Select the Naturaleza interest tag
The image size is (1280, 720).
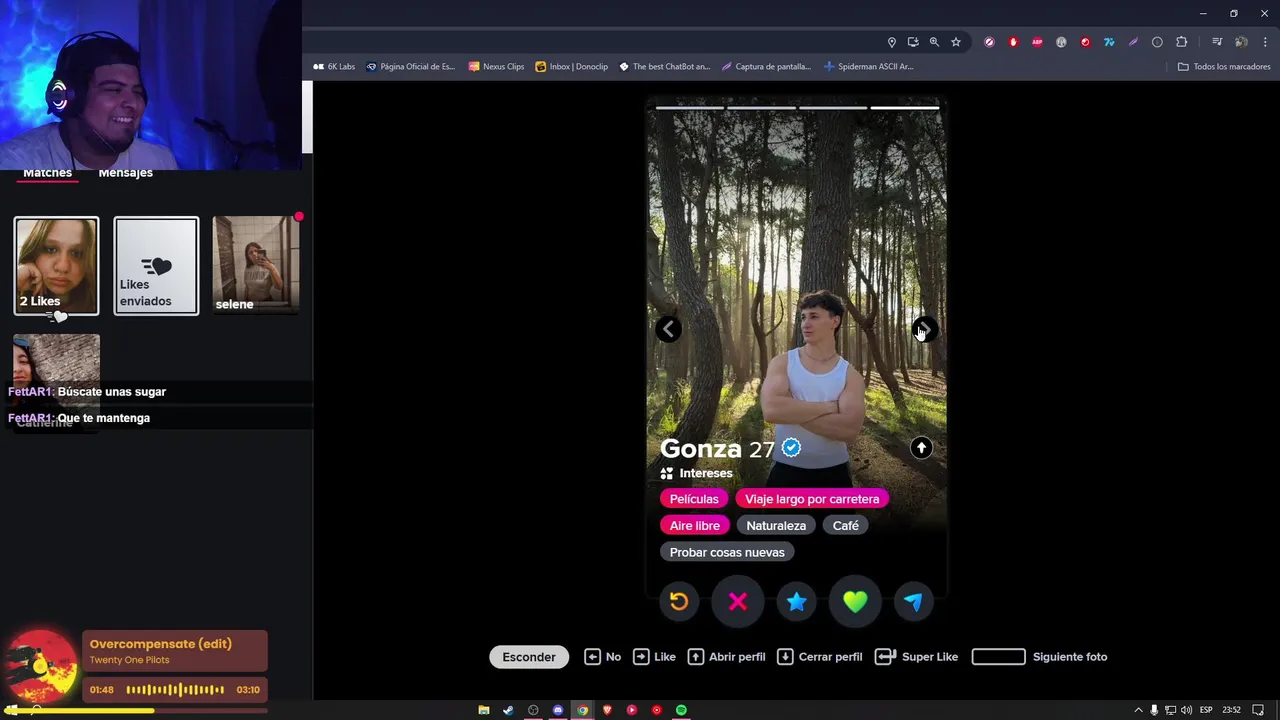(776, 526)
